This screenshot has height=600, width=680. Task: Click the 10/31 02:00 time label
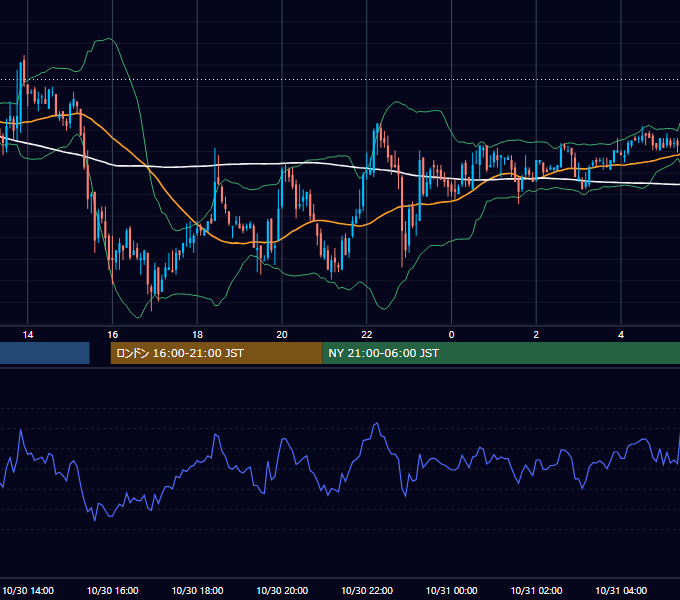[x=536, y=590]
